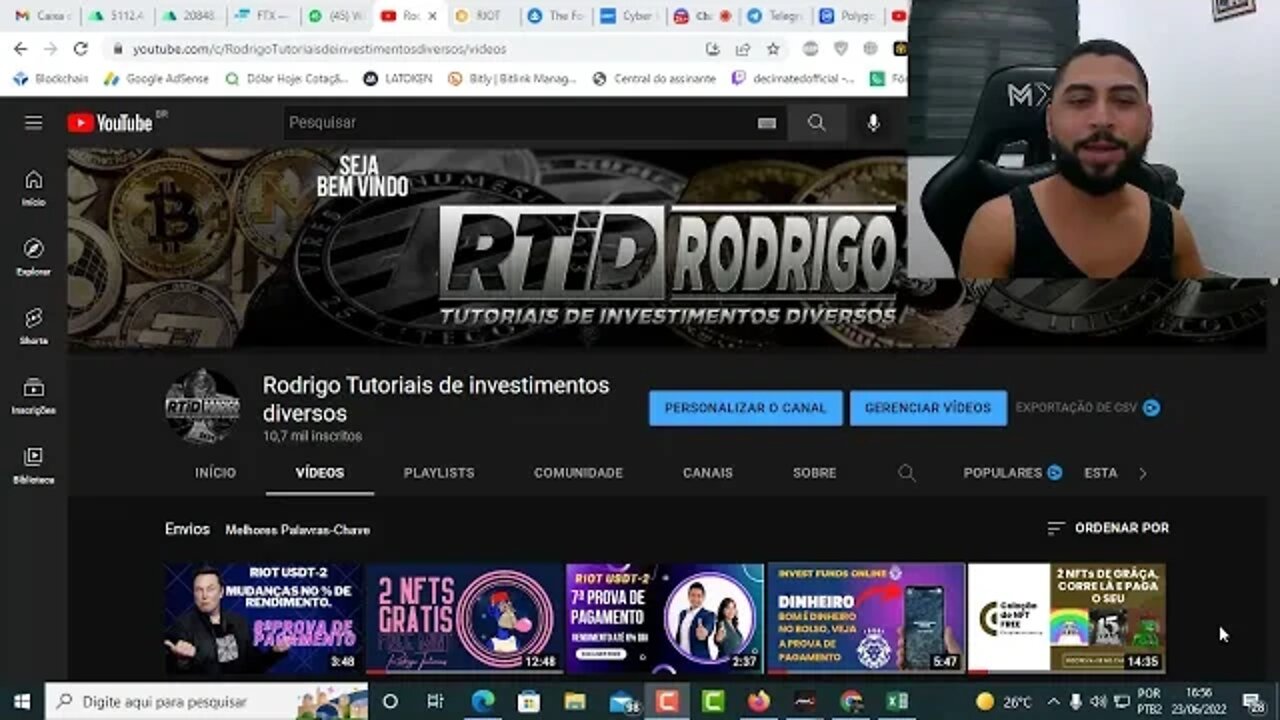Image resolution: width=1280 pixels, height=720 pixels.
Task: Bookmark page with the star icon
Action: click(773, 48)
